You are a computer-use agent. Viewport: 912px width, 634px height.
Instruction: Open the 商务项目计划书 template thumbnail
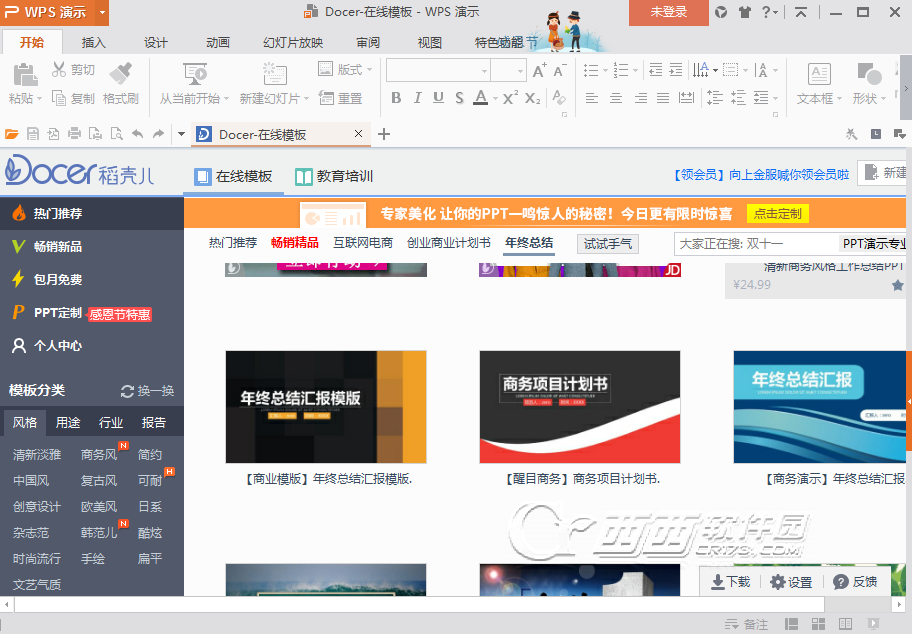tap(580, 407)
